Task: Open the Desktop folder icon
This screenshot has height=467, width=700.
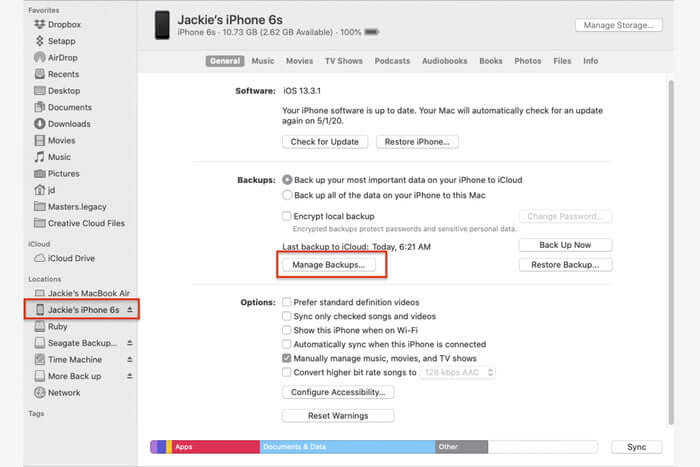Action: [40, 91]
